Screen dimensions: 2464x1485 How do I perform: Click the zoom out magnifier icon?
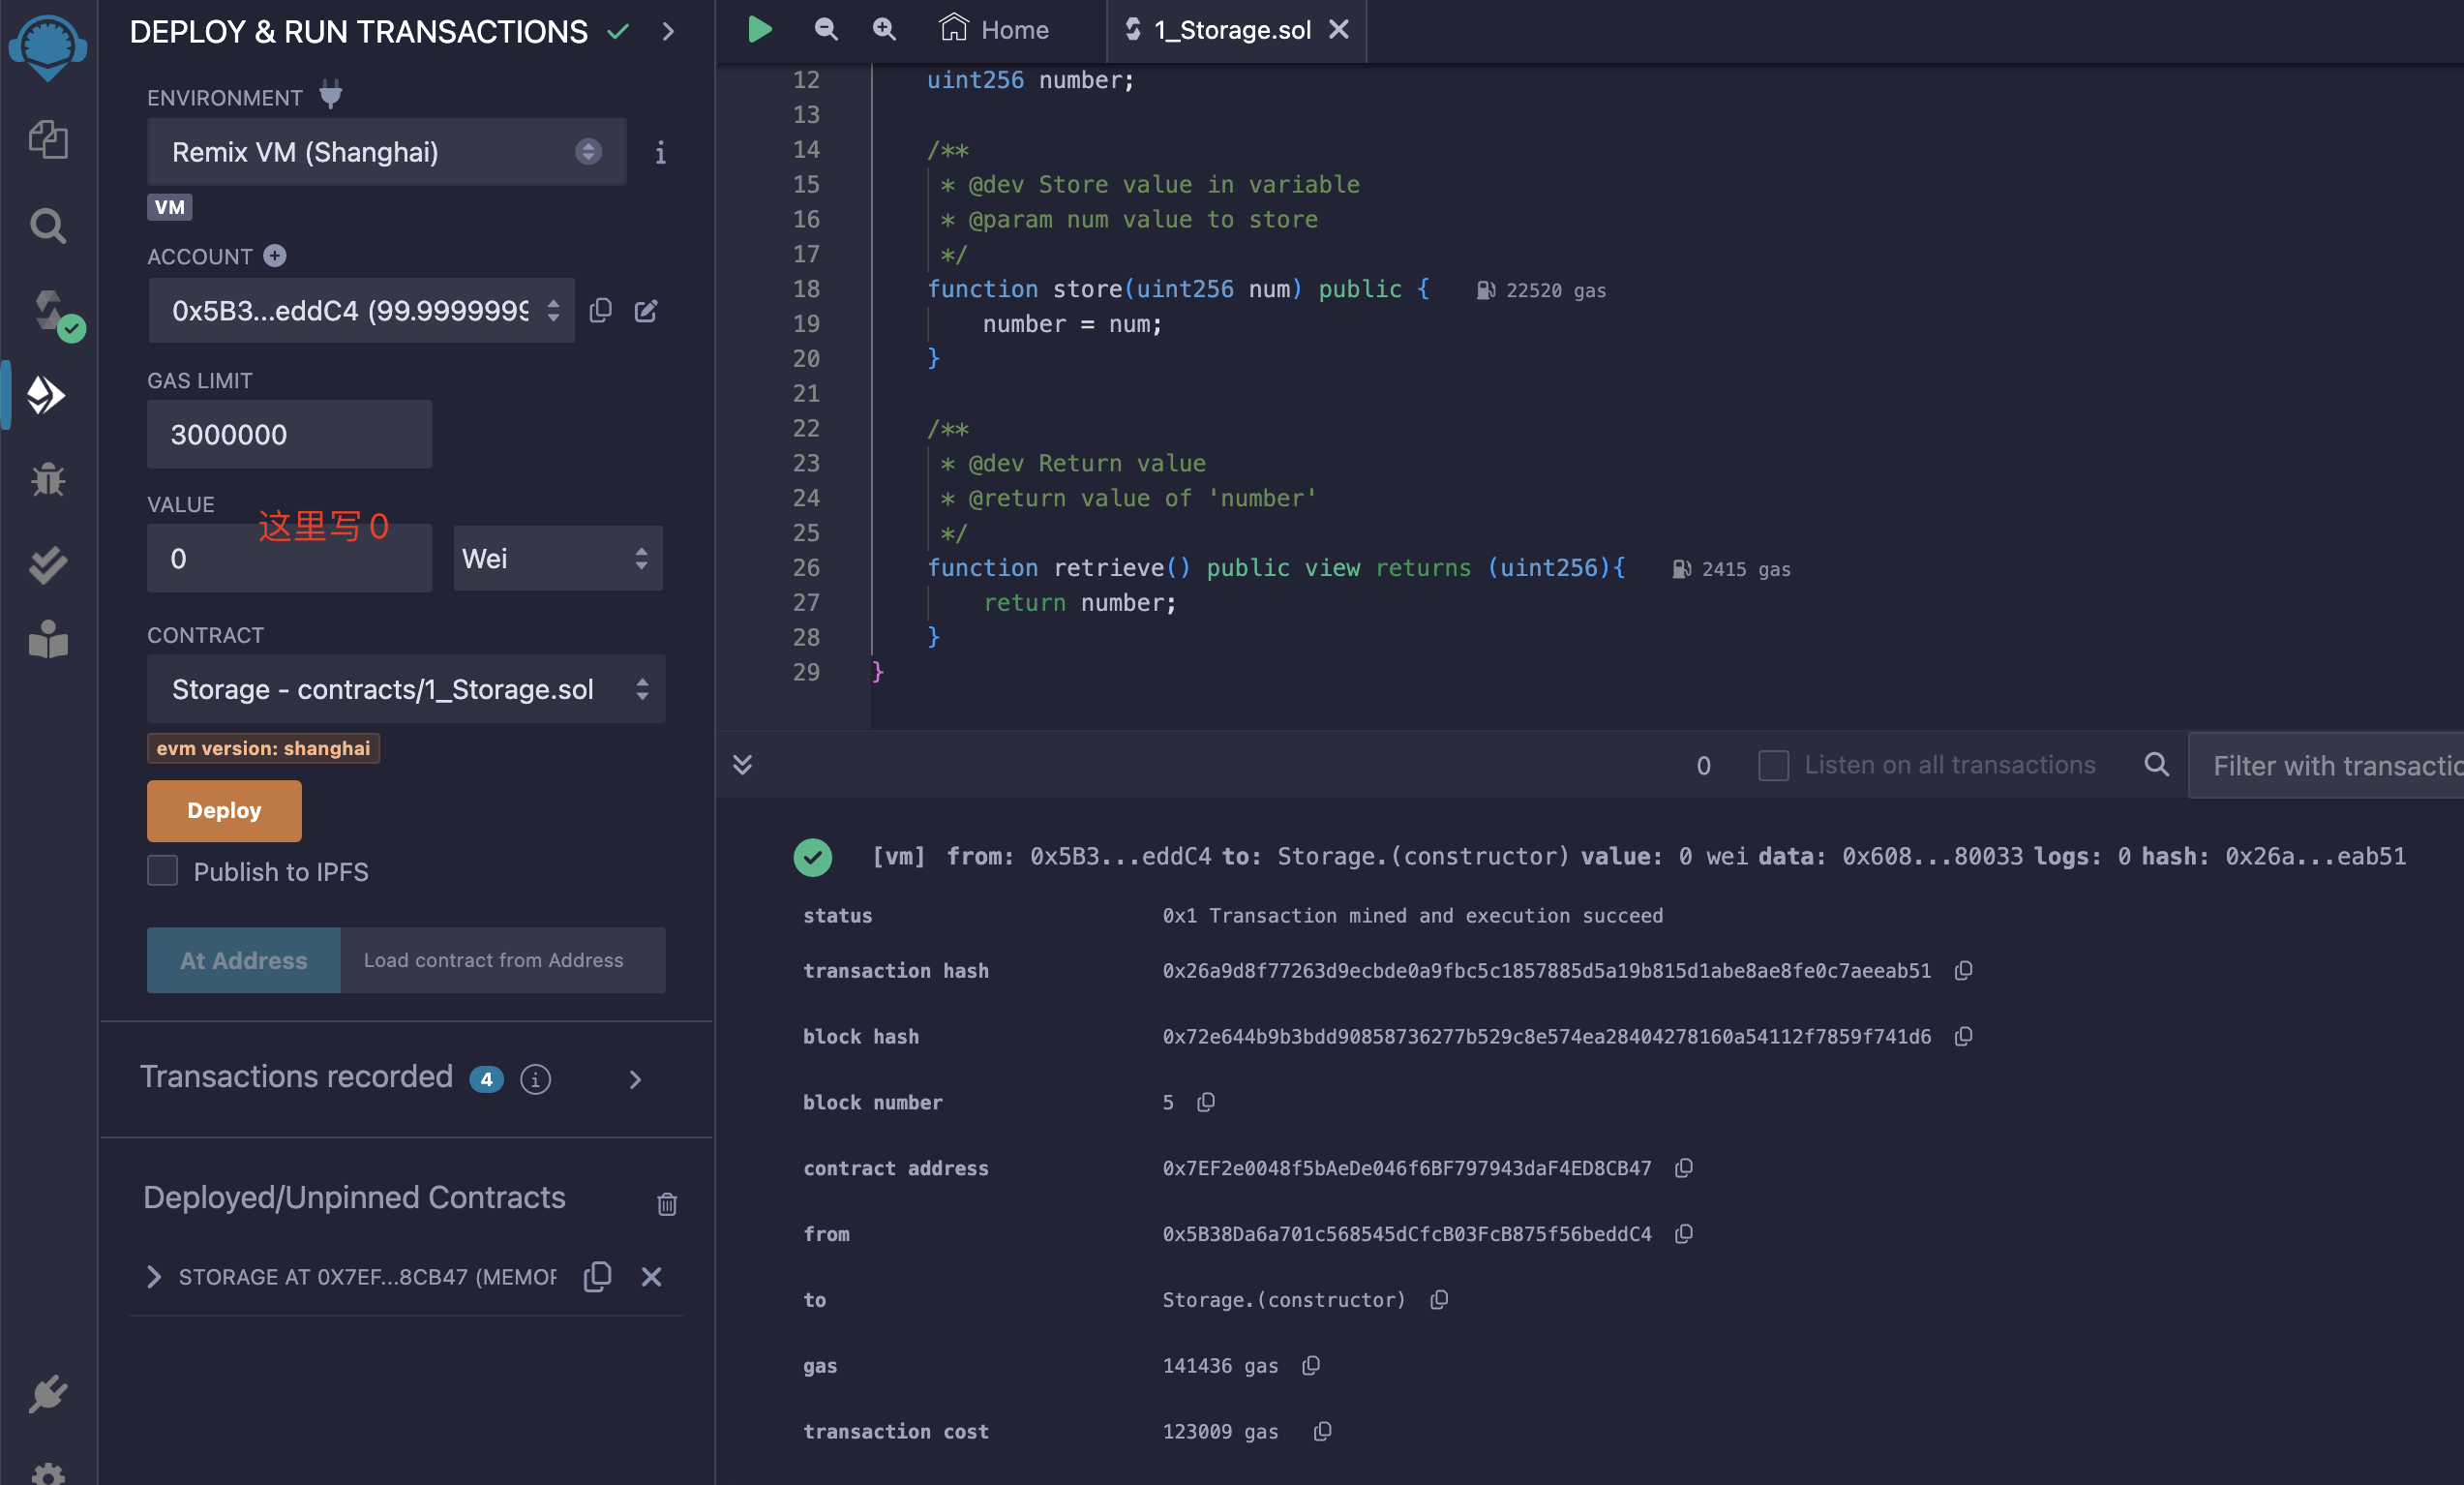click(x=825, y=30)
